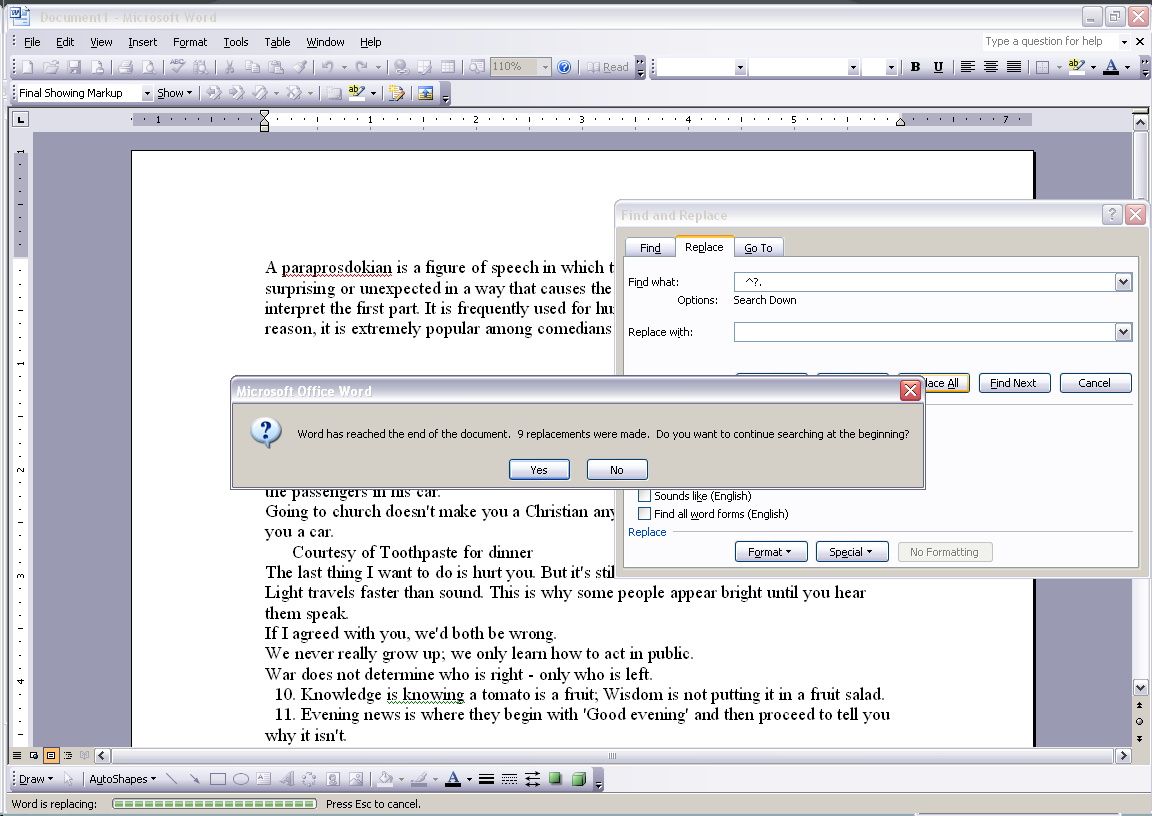
Task: Switch to the Go To tab
Action: pyautogui.click(x=759, y=247)
